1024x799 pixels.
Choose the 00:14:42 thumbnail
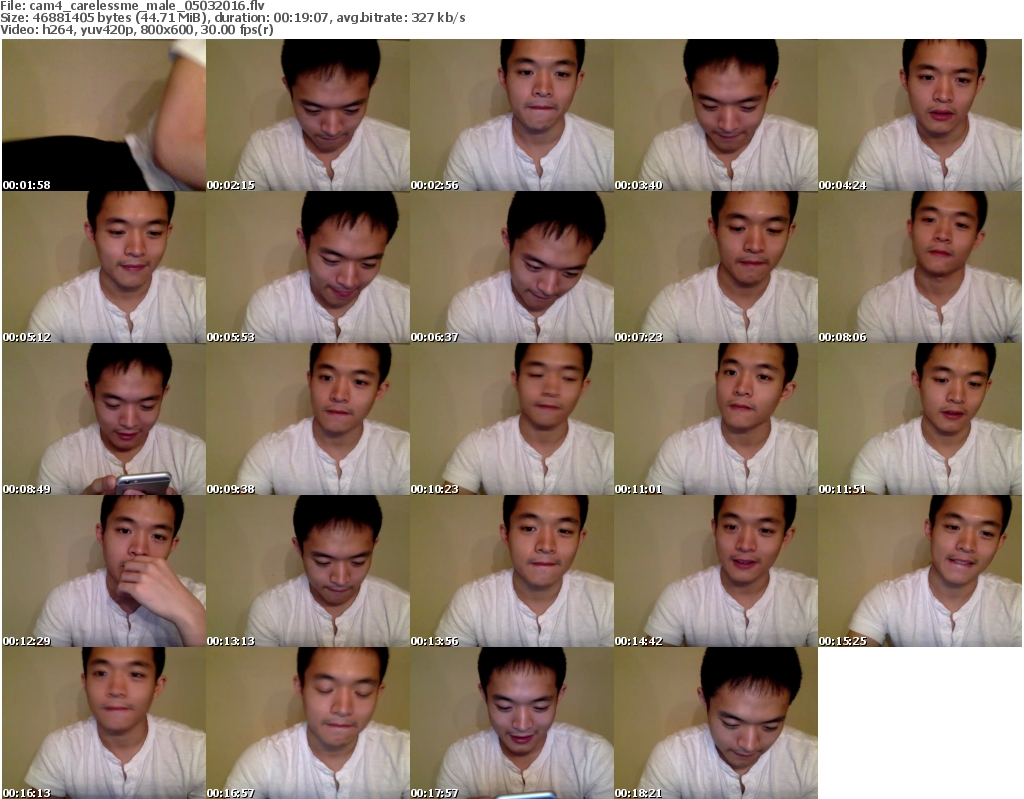click(716, 571)
